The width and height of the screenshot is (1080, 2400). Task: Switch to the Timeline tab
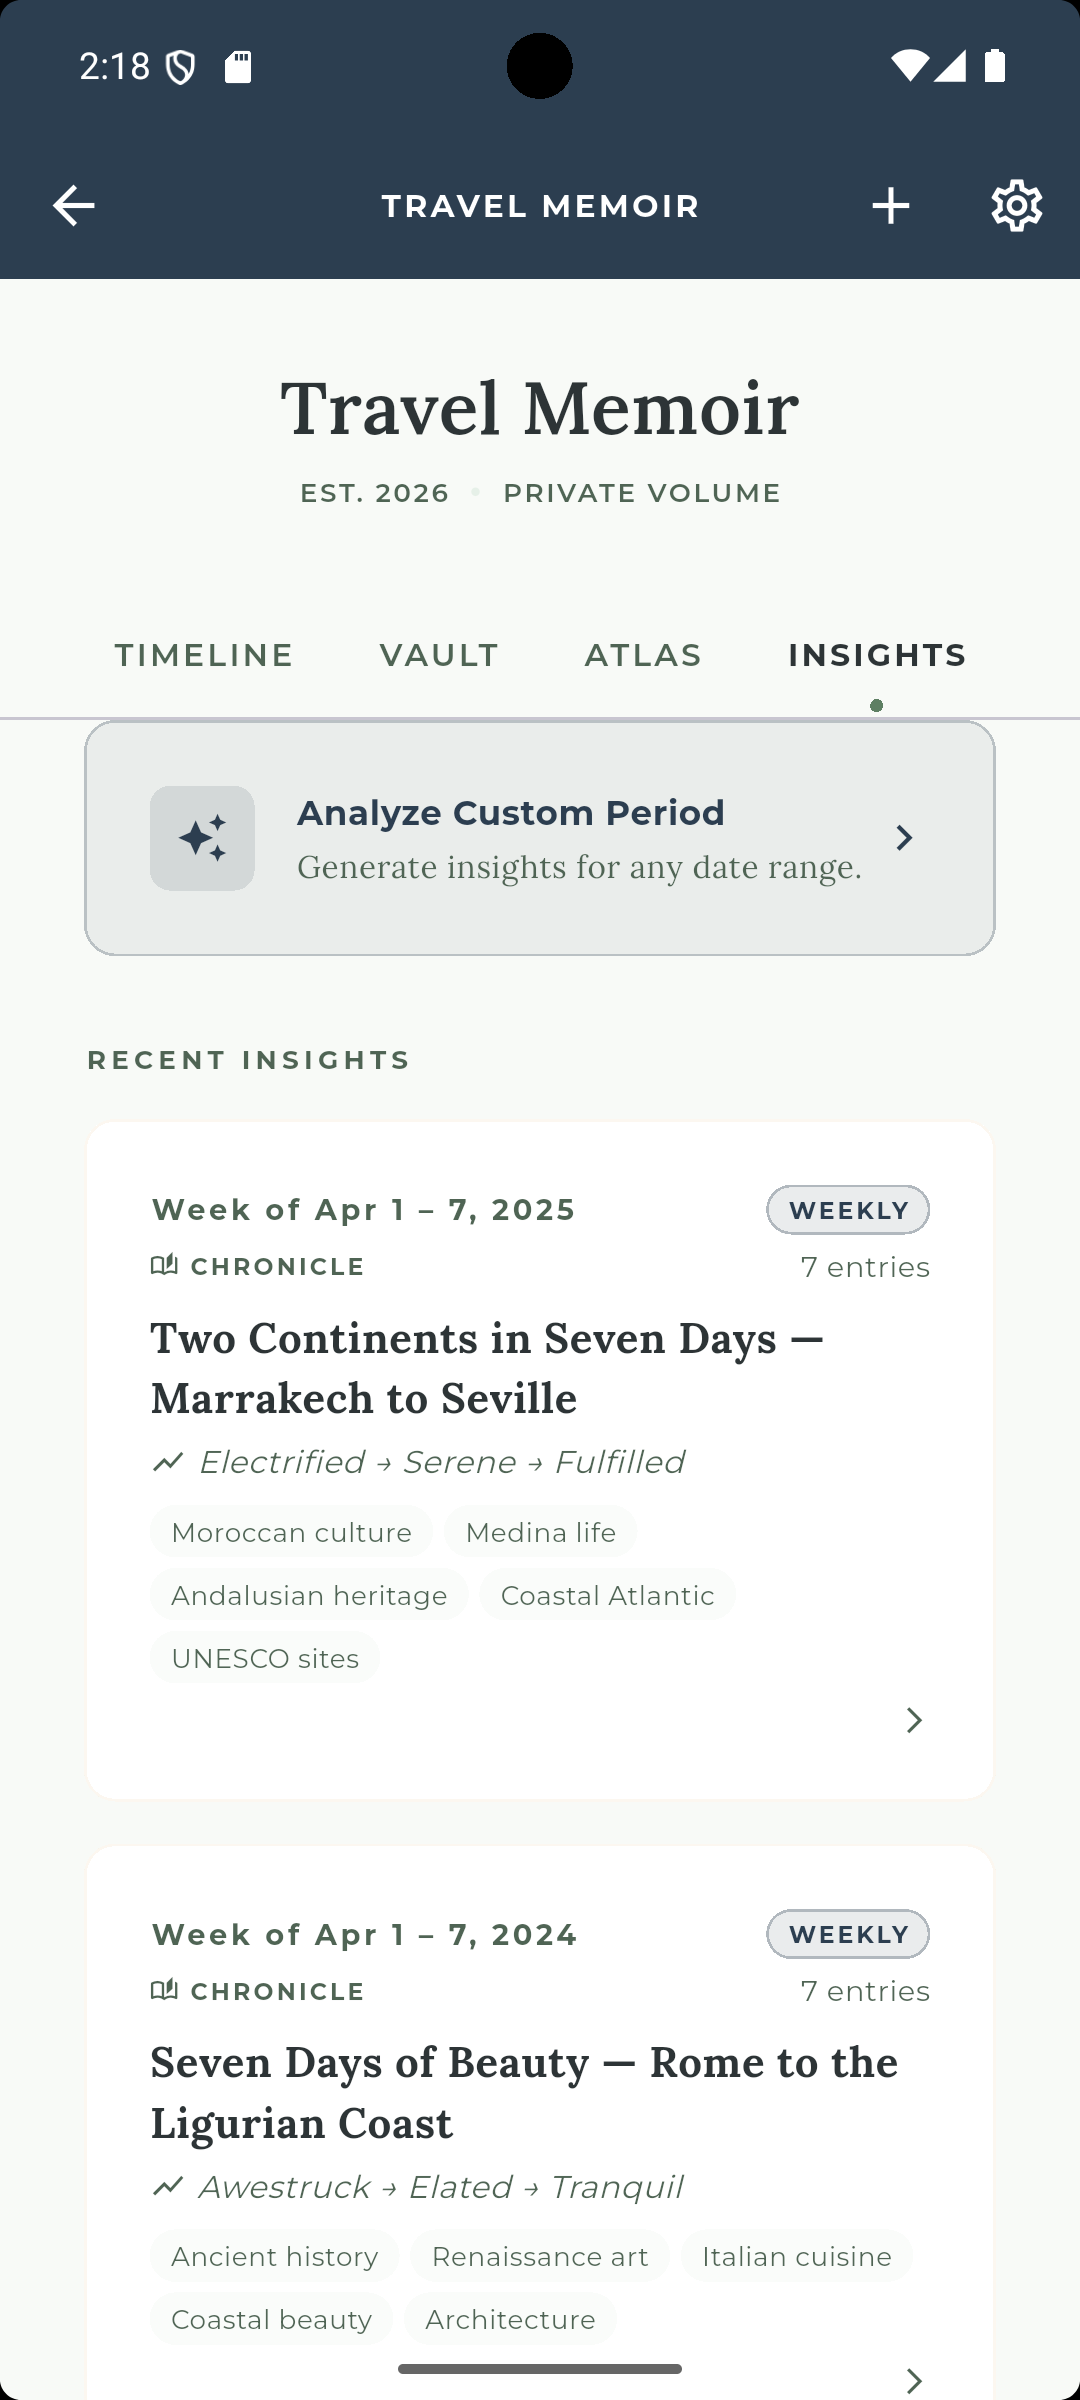(x=203, y=654)
